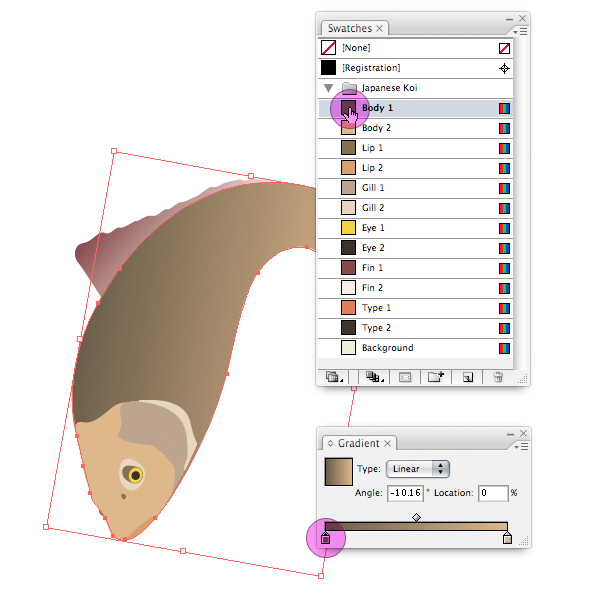600x600 pixels.
Task: Open the gradient Type dropdown
Action: [x=418, y=469]
